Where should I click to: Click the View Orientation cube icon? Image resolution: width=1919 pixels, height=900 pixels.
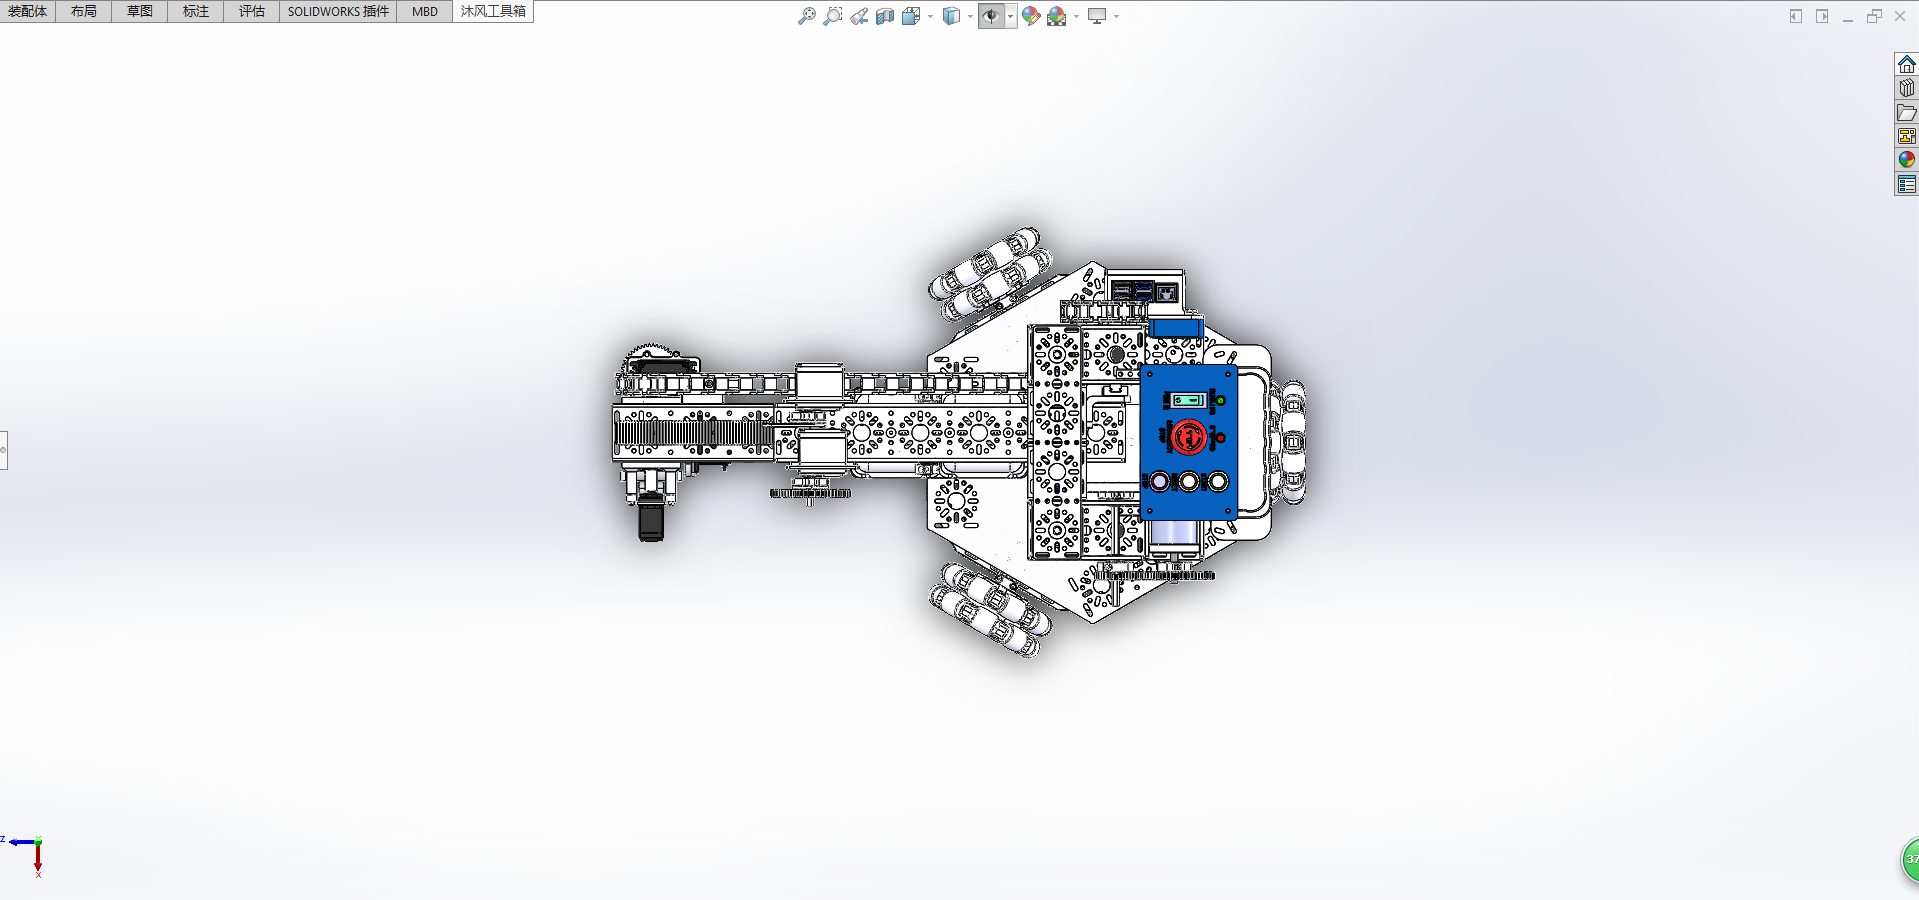pyautogui.click(x=911, y=16)
